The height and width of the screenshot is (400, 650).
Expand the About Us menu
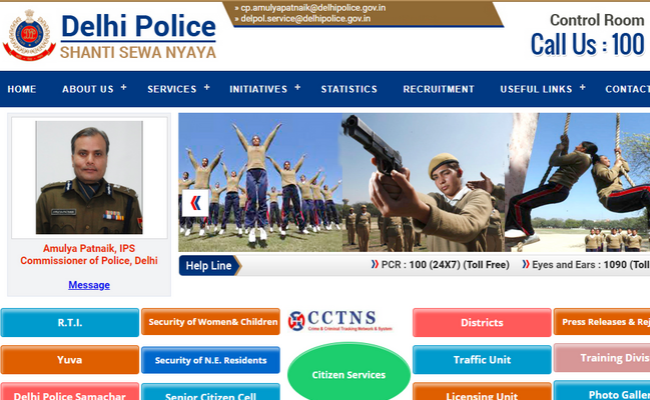tap(94, 89)
